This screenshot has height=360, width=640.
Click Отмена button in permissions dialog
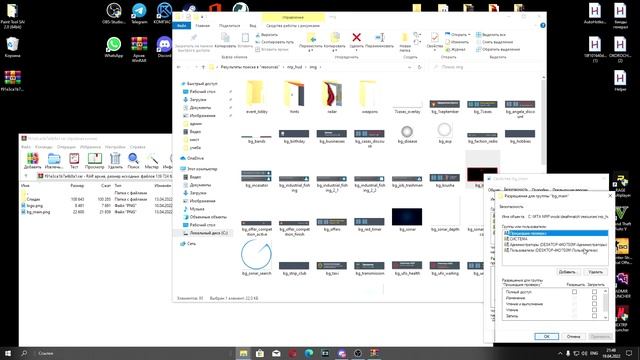pyautogui.click(x=573, y=336)
